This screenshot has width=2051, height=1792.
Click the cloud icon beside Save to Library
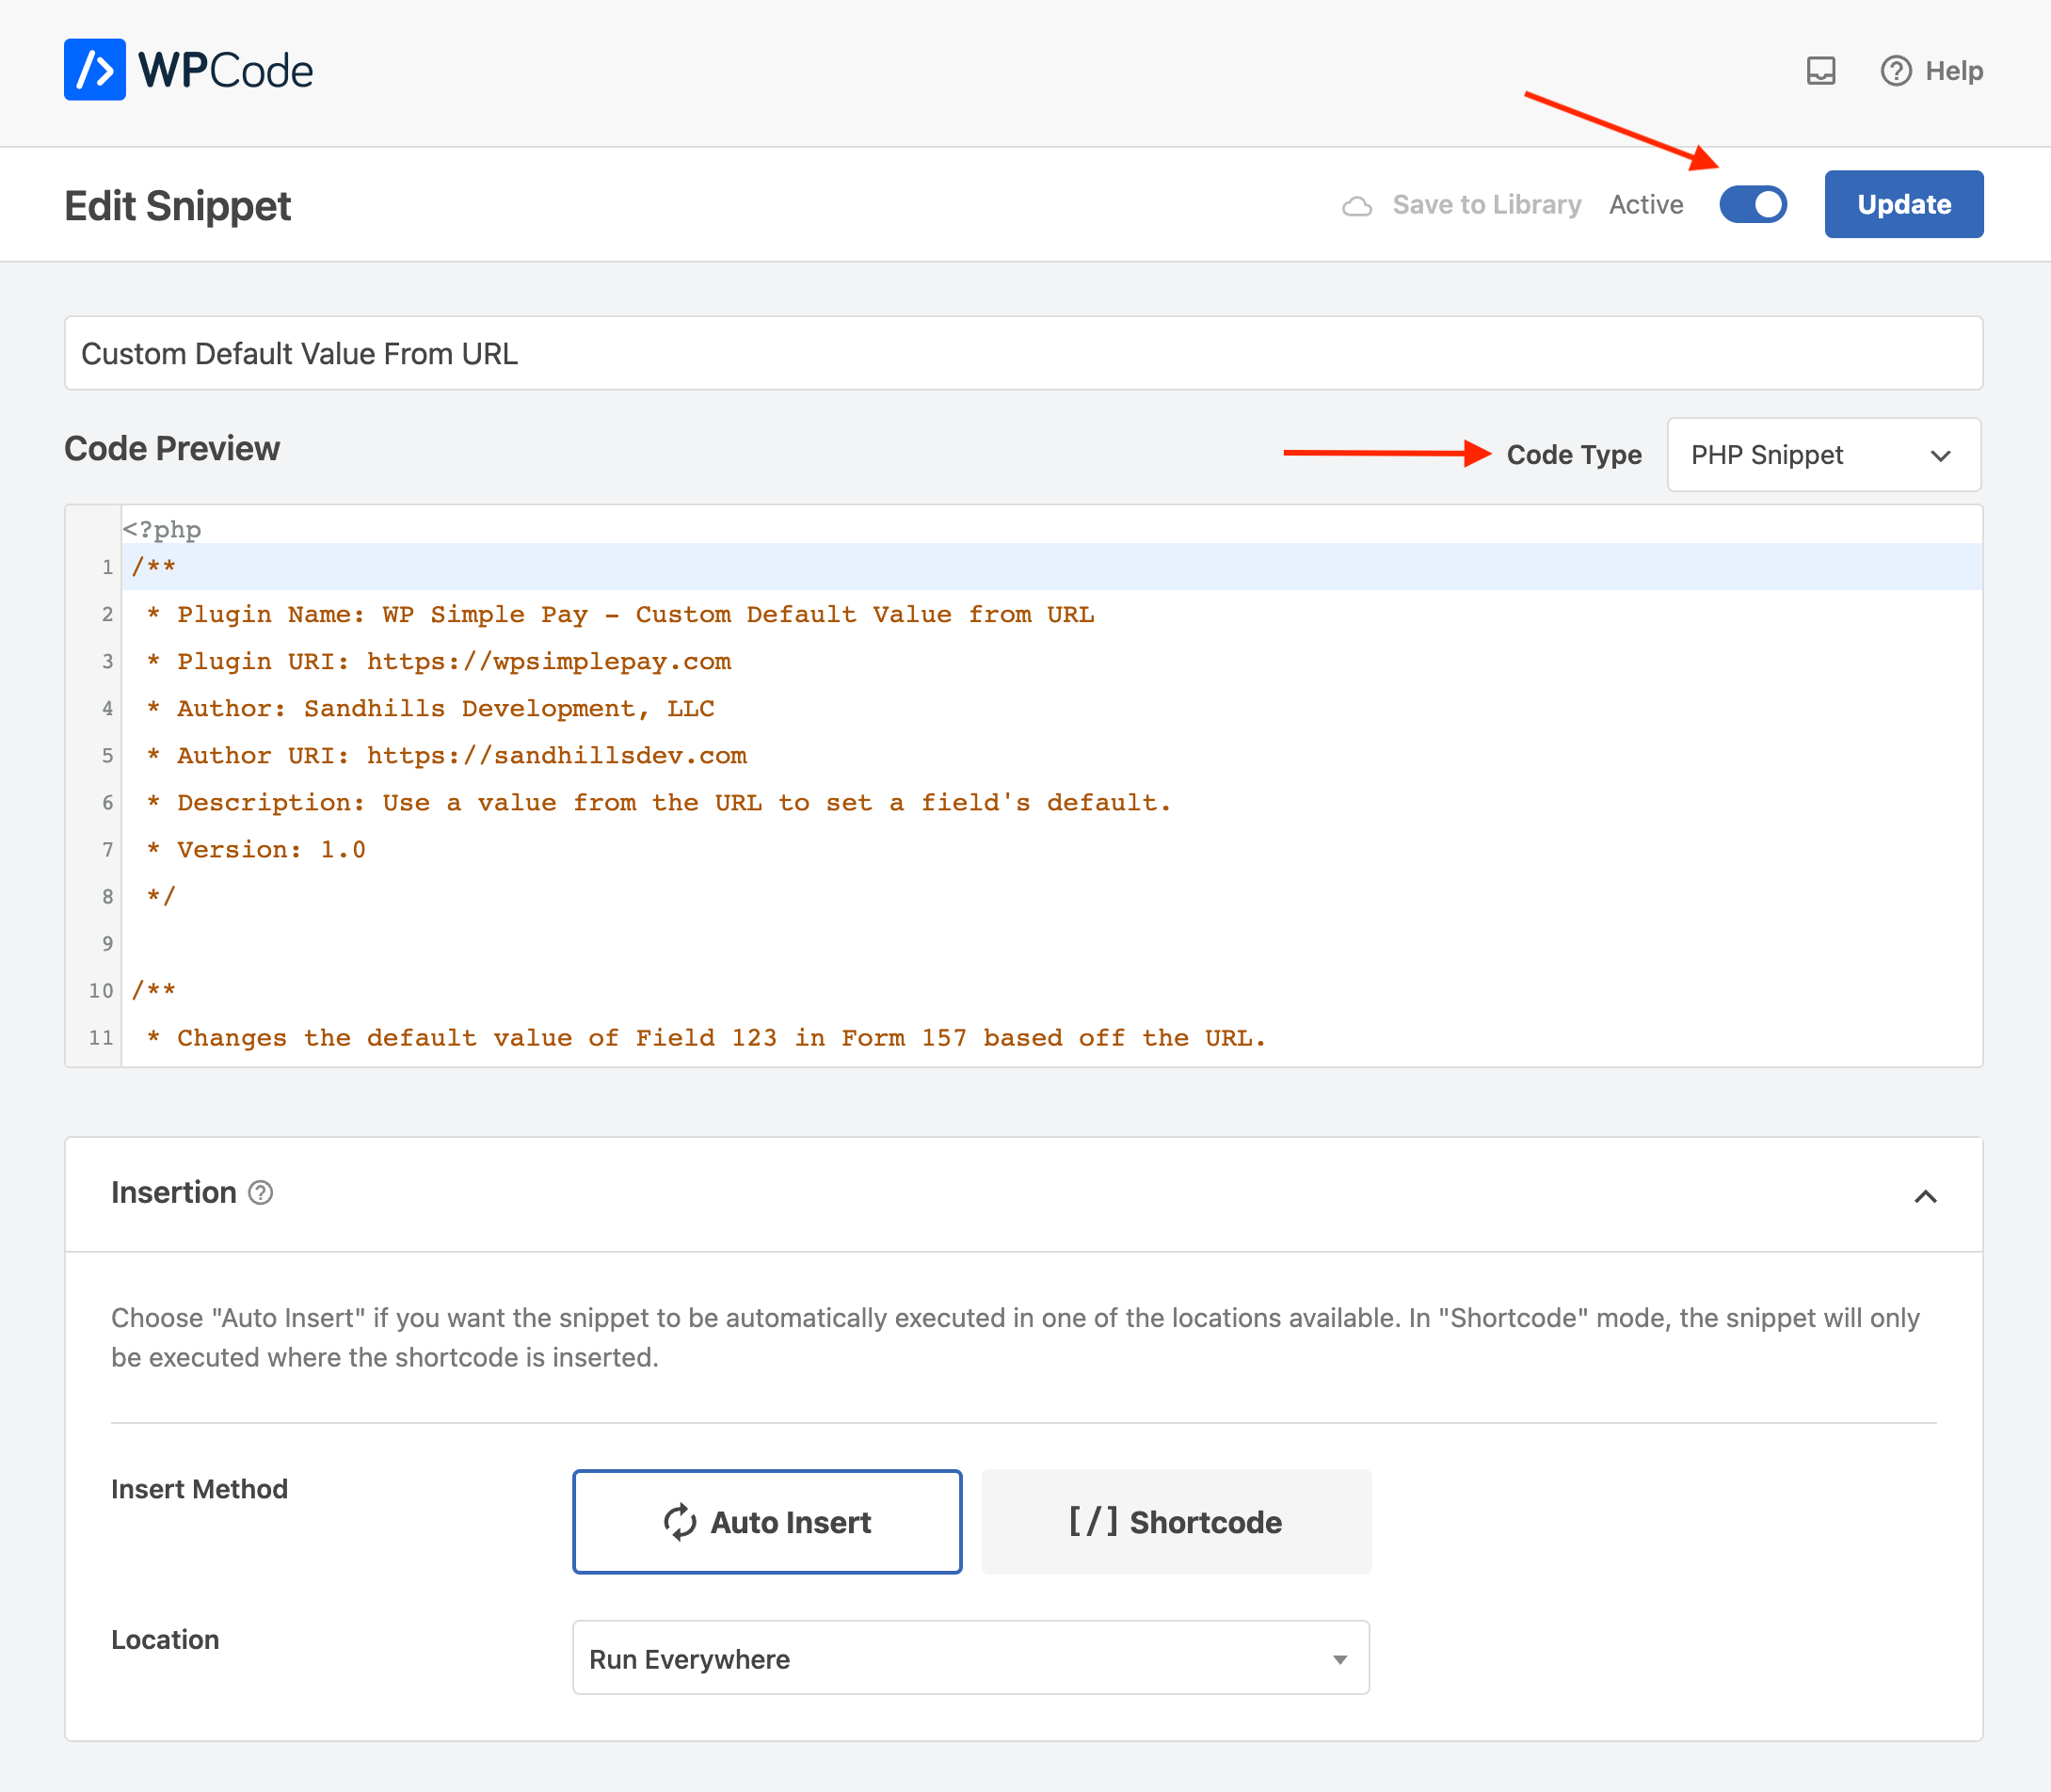[1359, 204]
